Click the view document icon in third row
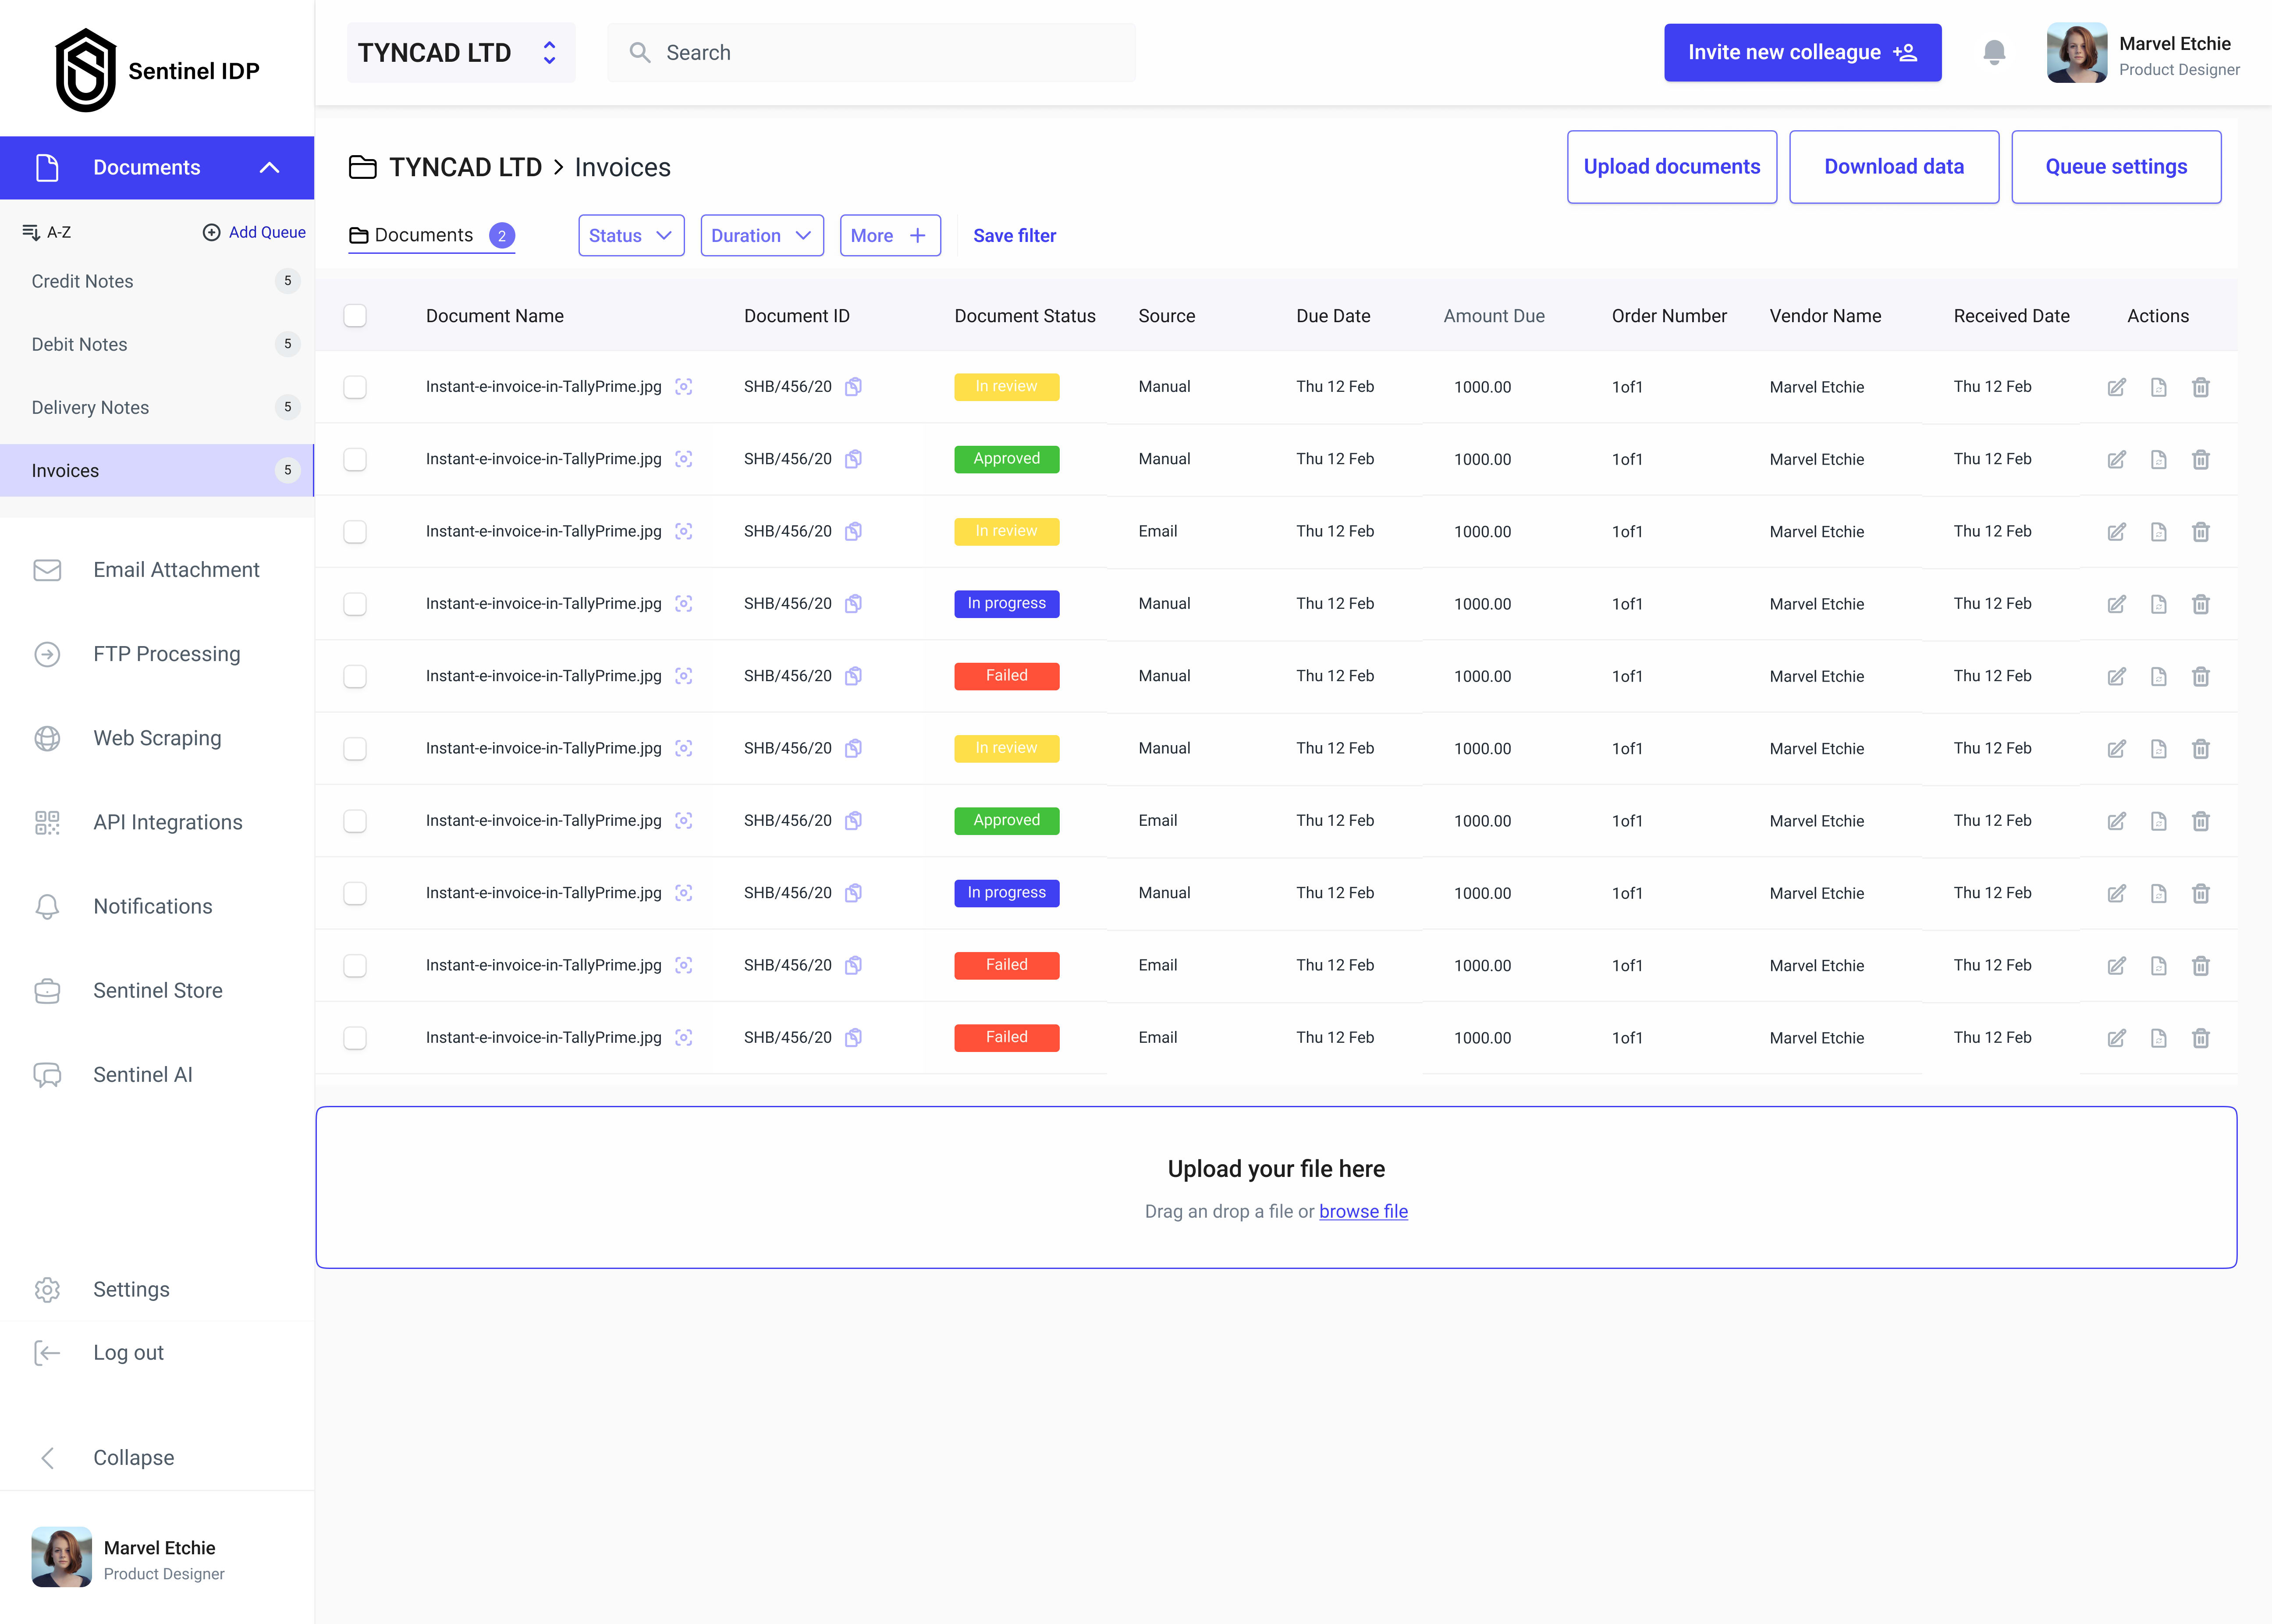 (2158, 532)
